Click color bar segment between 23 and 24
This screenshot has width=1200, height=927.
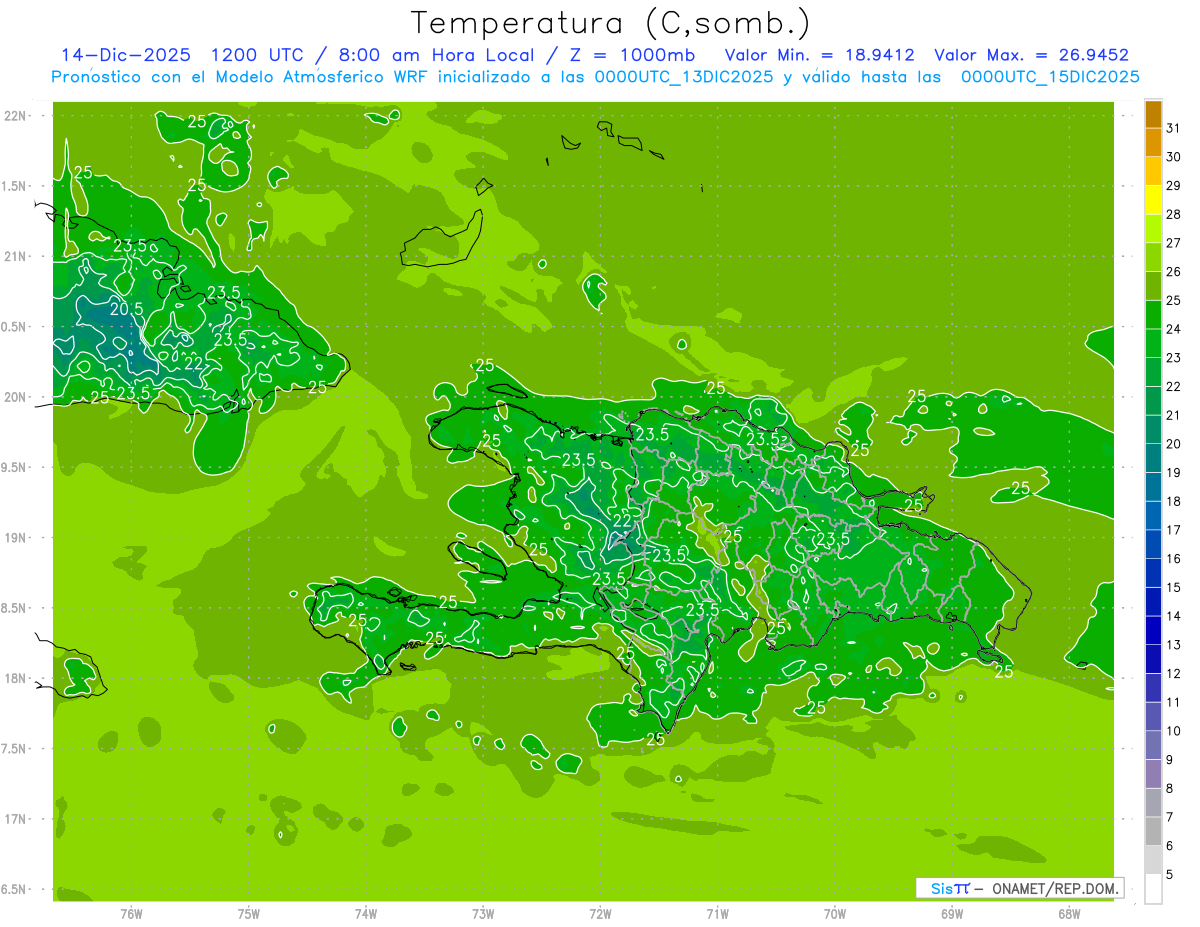[x=1153, y=344]
